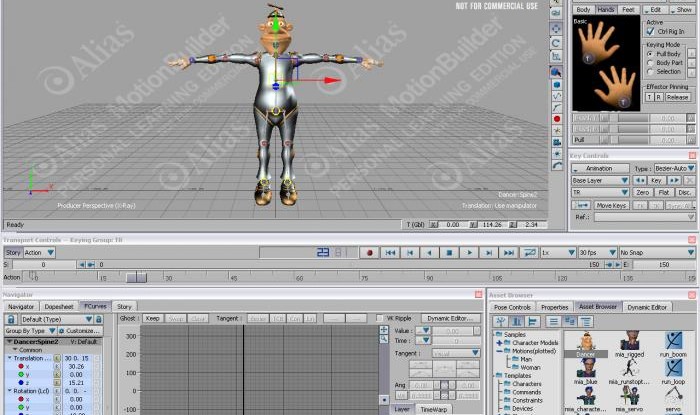Jump to the start of the take

click(390, 253)
